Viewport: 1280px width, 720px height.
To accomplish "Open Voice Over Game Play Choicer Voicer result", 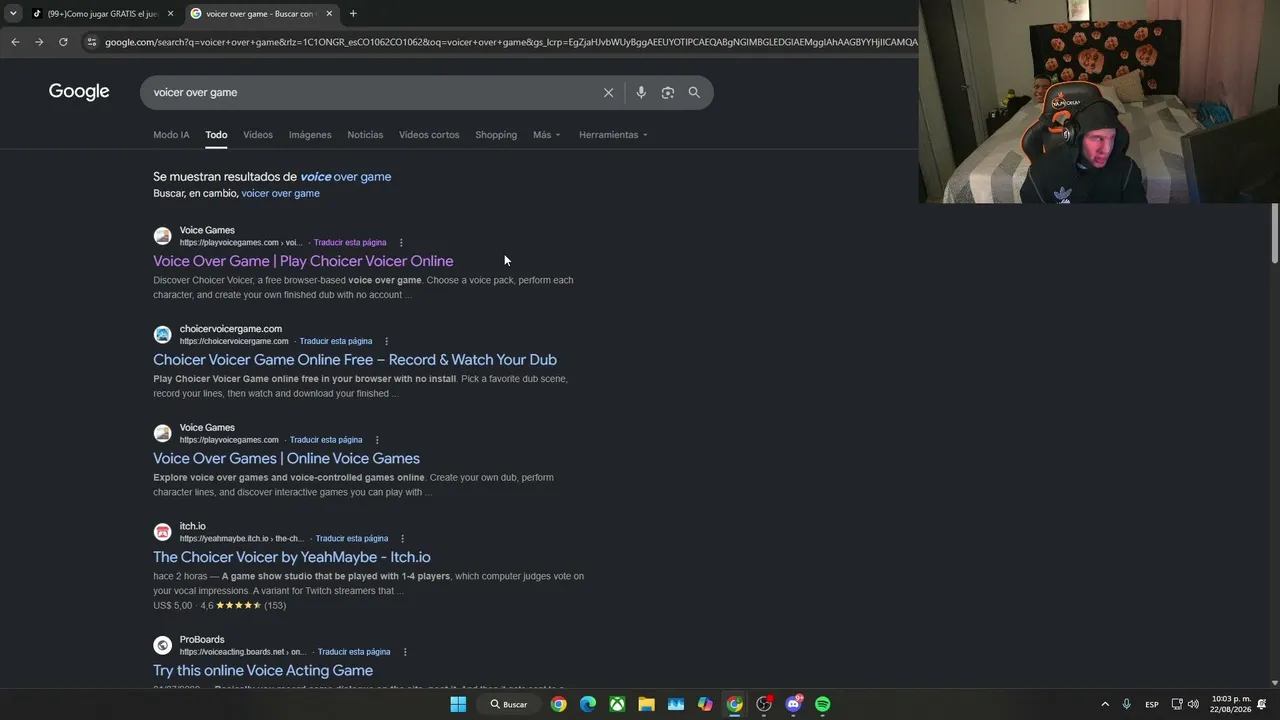I will click(x=303, y=261).
